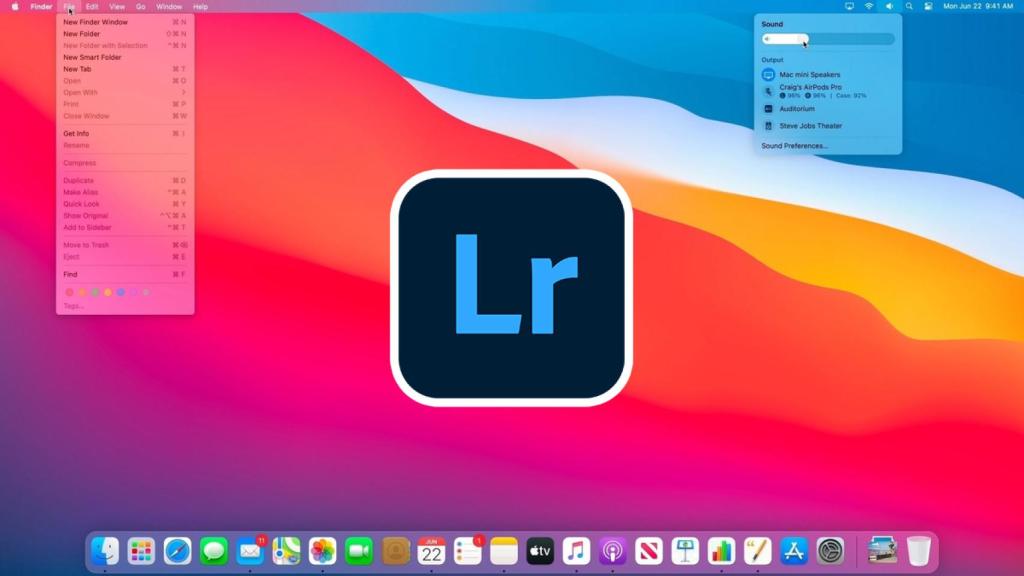This screenshot has height=576, width=1024.
Task: Launch the Music app from the Dock
Action: point(575,550)
